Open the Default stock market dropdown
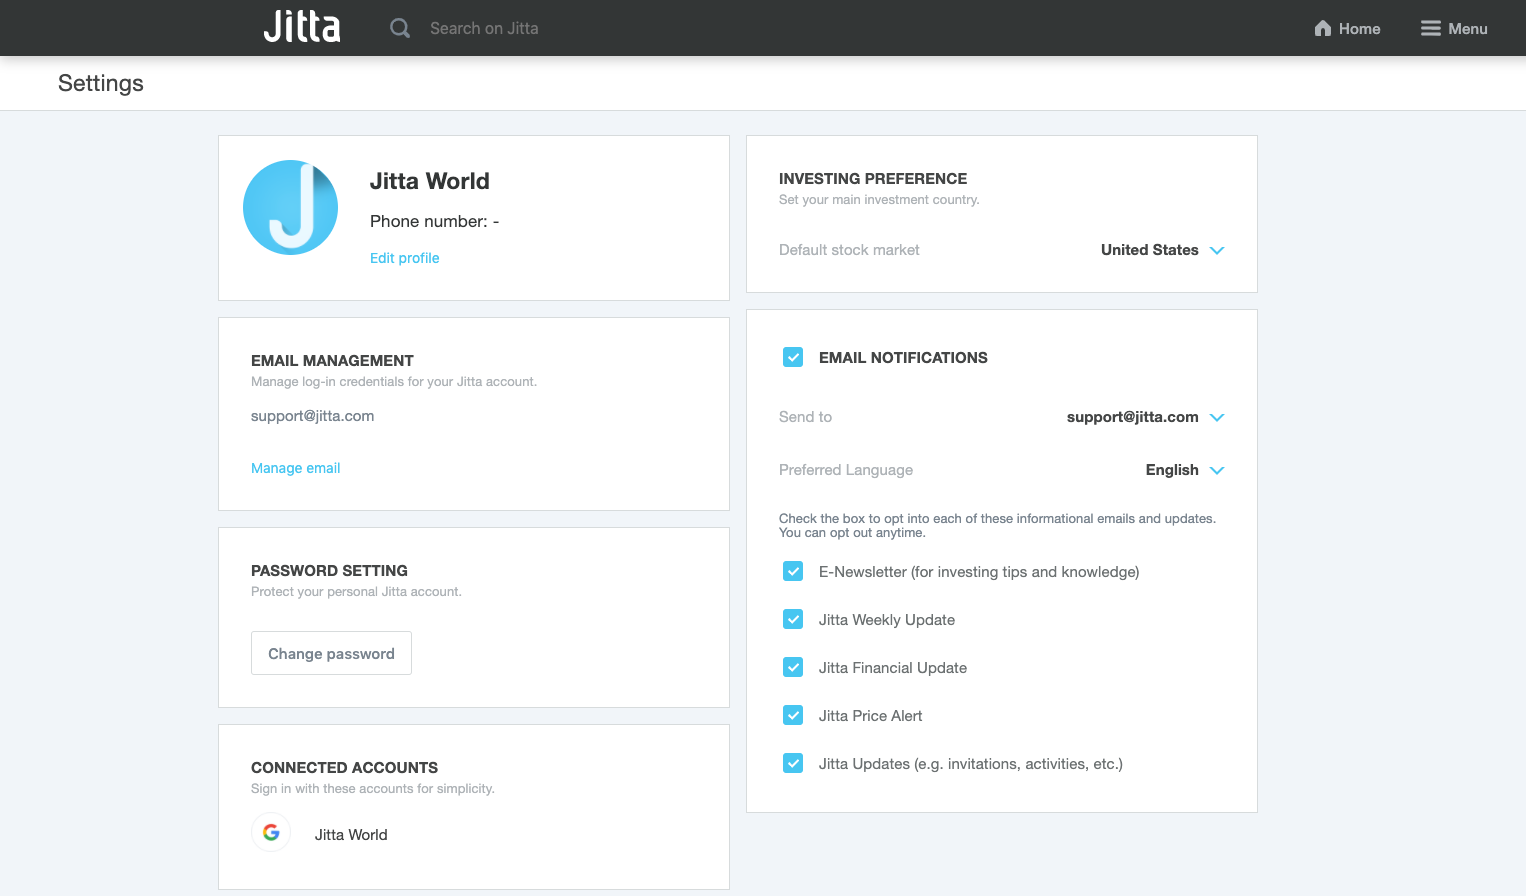Viewport: 1526px width, 896px height. [x=1162, y=250]
